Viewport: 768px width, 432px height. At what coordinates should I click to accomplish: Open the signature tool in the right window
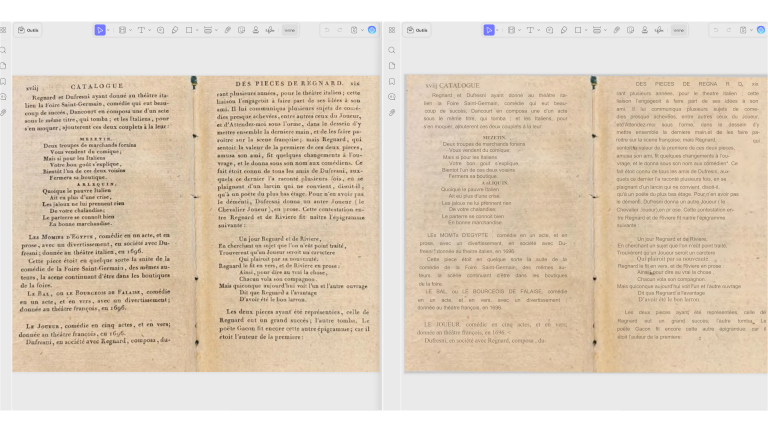tap(659, 30)
